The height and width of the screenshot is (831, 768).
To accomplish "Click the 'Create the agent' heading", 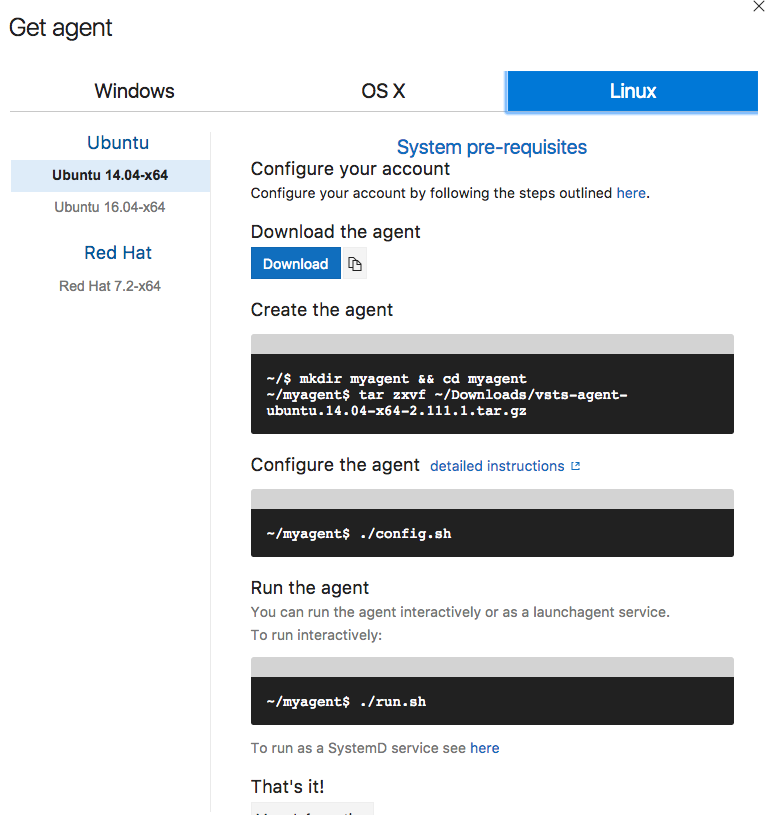I will click(322, 310).
